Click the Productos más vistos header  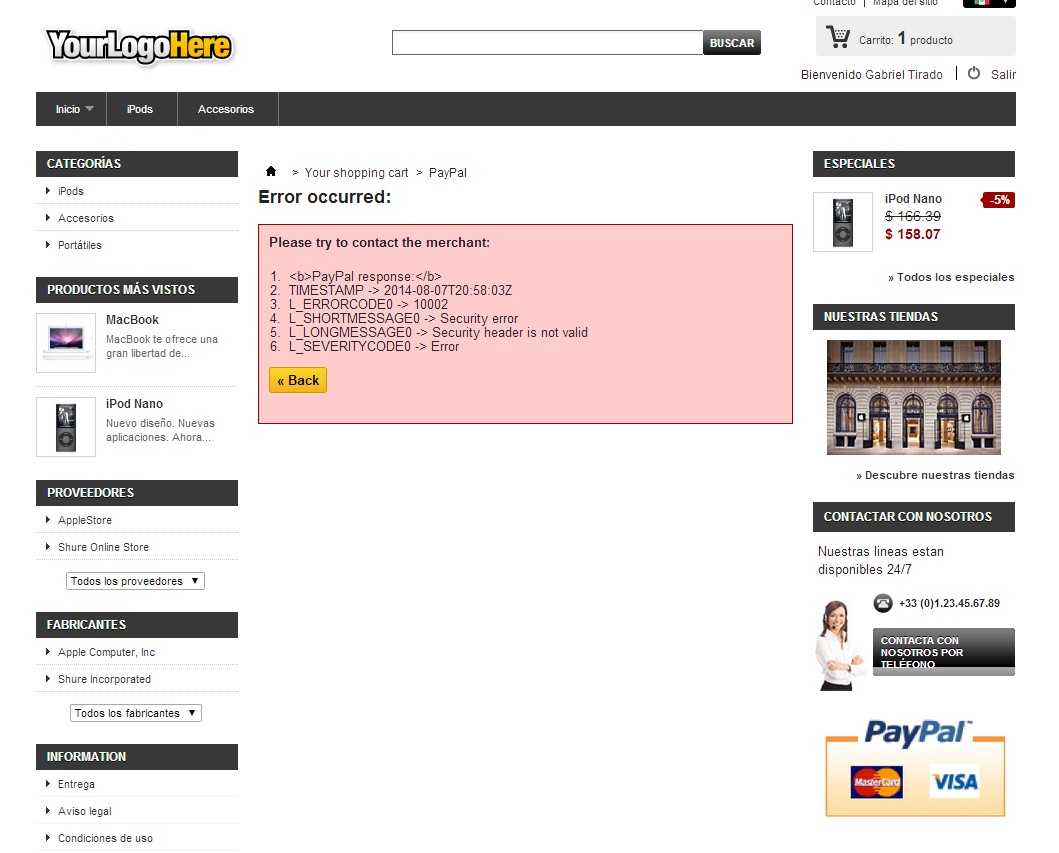[137, 290]
